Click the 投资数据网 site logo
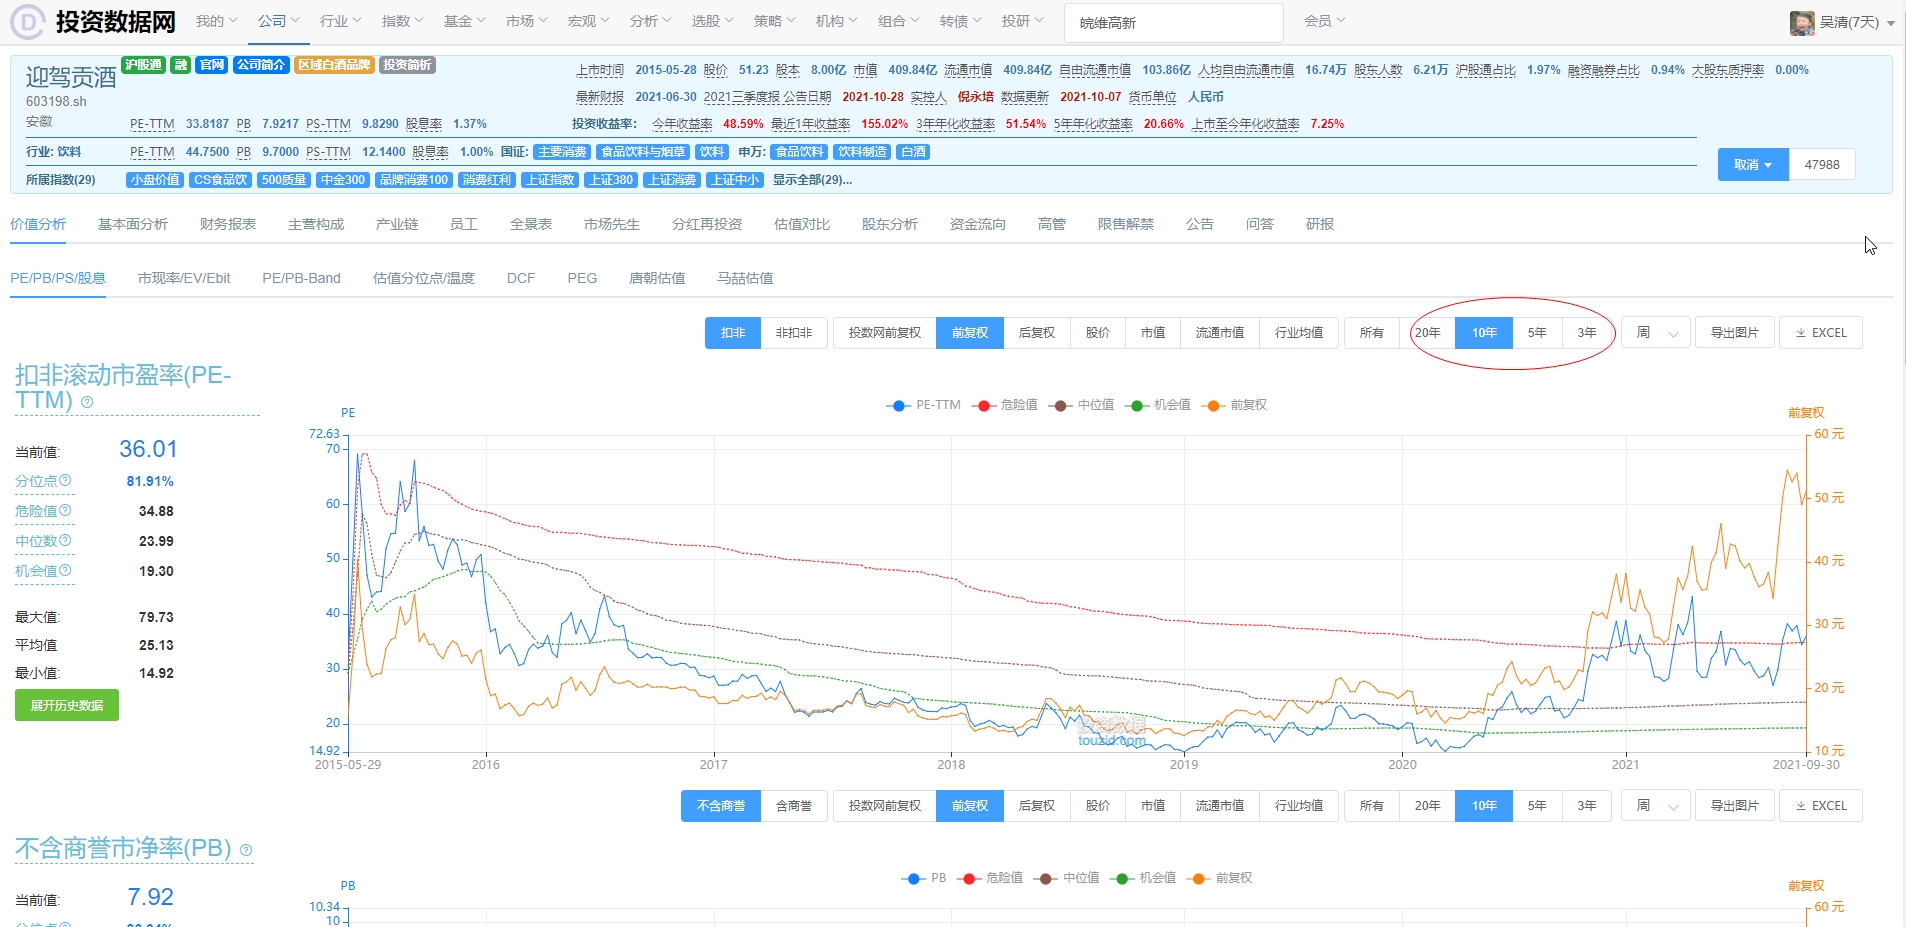The image size is (1906, 927). point(94,21)
